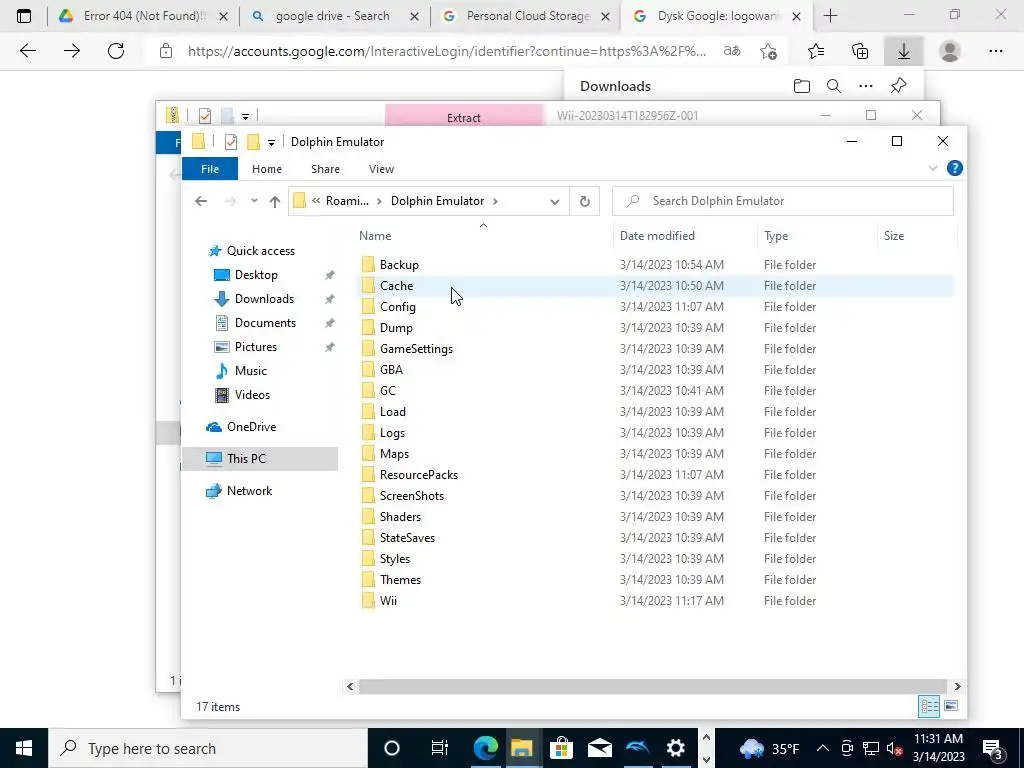Click chevron after Dolphin Emulator breadcrumb
This screenshot has height=768, width=1024.
click(495, 201)
